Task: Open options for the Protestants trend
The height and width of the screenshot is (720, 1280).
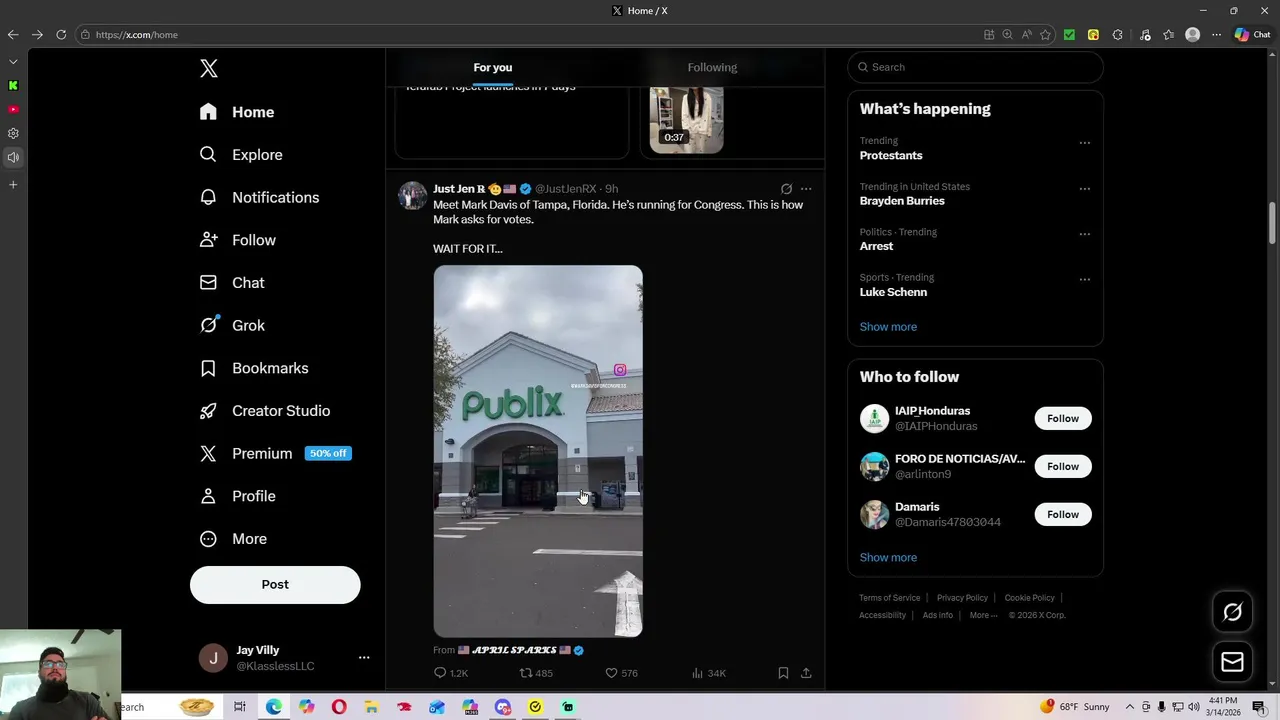Action: click(1084, 143)
